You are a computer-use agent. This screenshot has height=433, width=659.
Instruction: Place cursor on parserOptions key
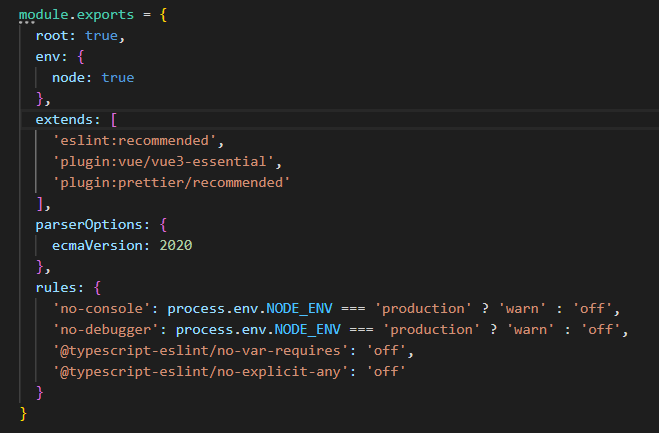[90, 226]
